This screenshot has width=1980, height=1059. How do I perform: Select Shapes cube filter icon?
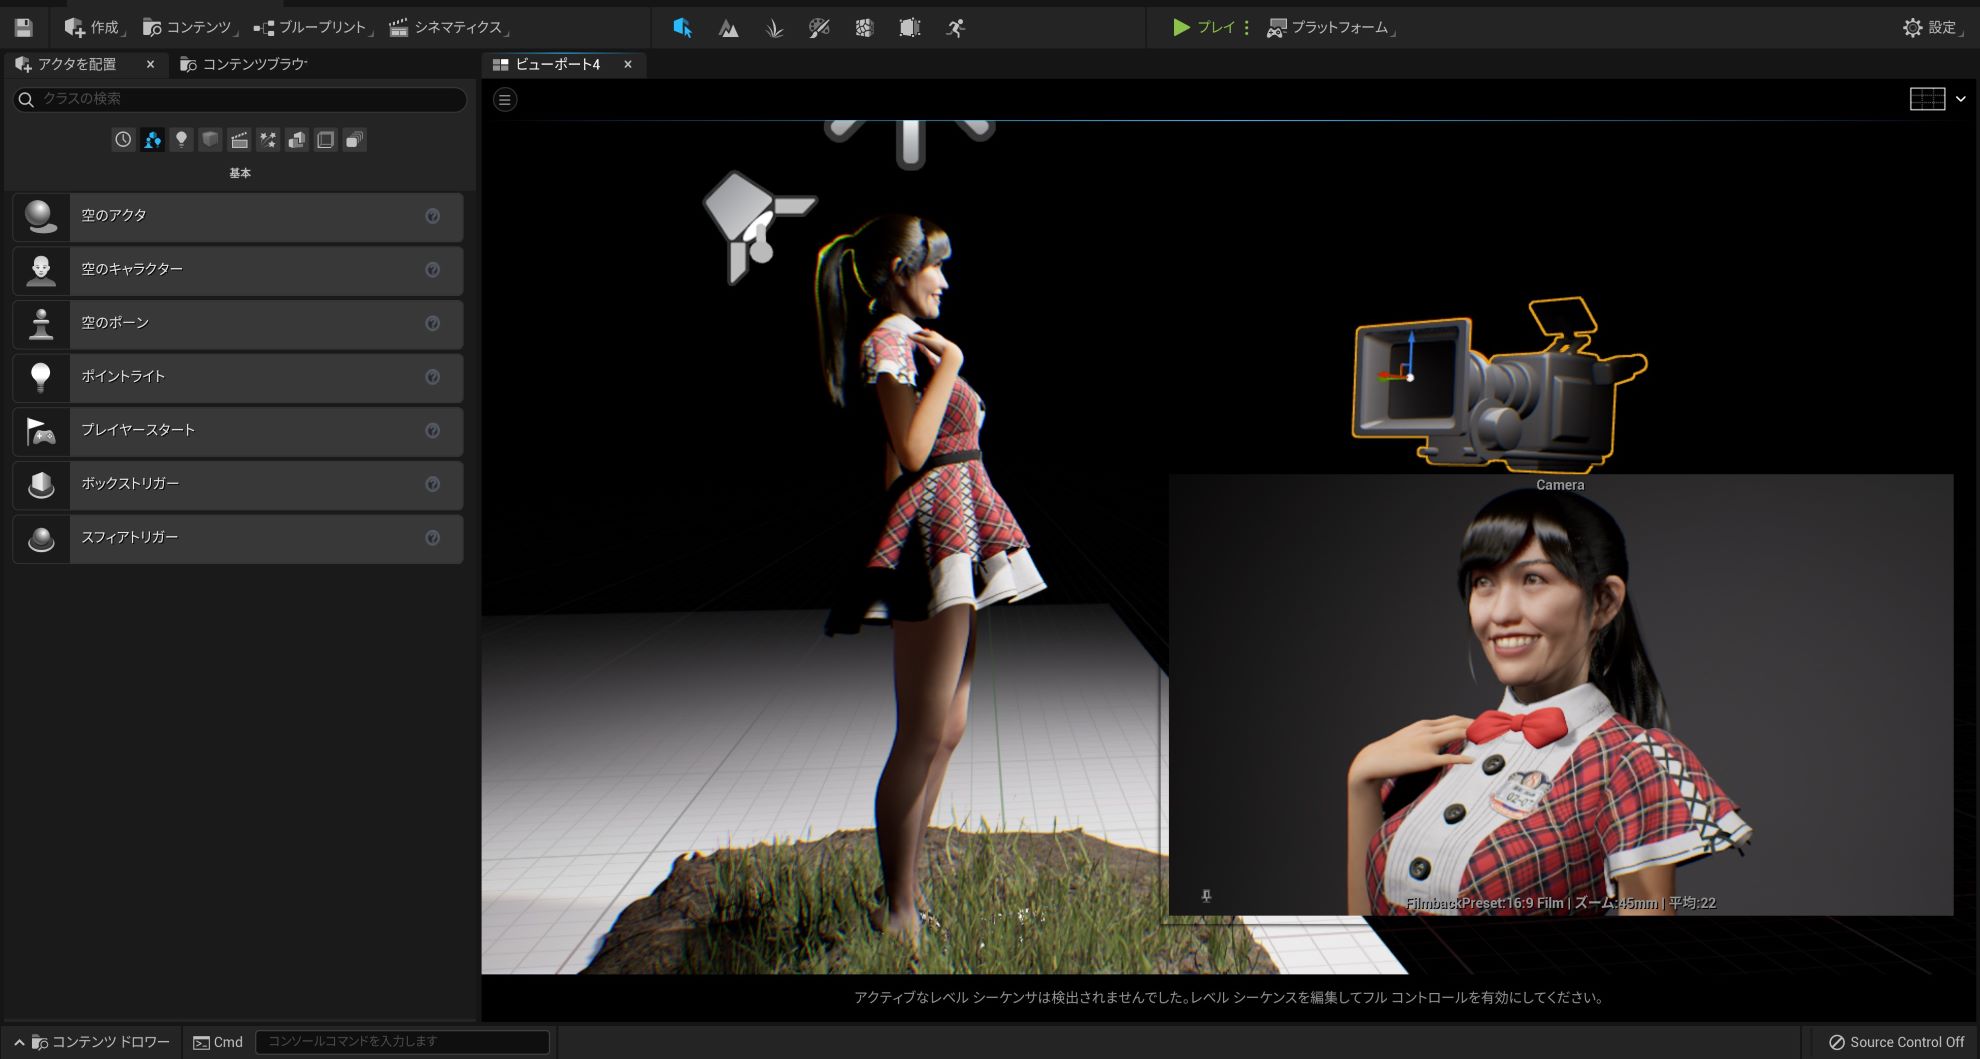(x=210, y=140)
